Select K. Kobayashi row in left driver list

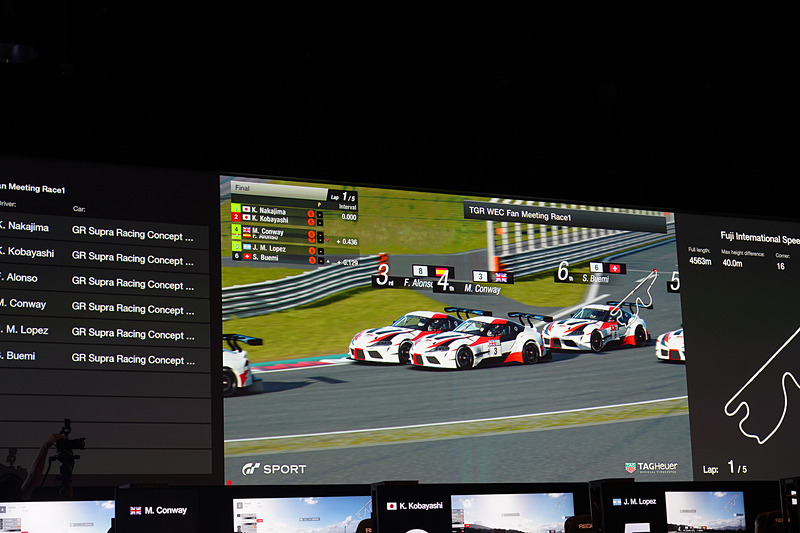(x=105, y=256)
